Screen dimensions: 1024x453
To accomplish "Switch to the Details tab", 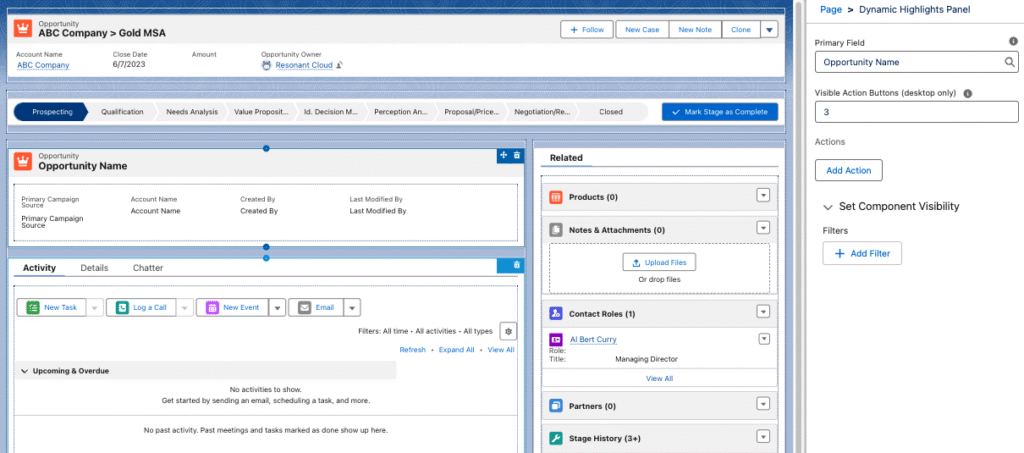I will [94, 268].
